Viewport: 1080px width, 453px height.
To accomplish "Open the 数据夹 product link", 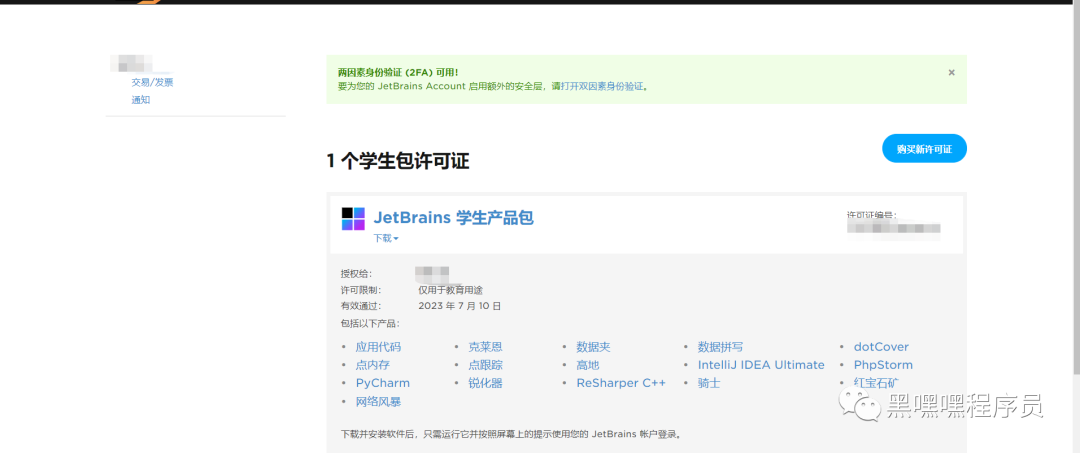I will (x=594, y=347).
